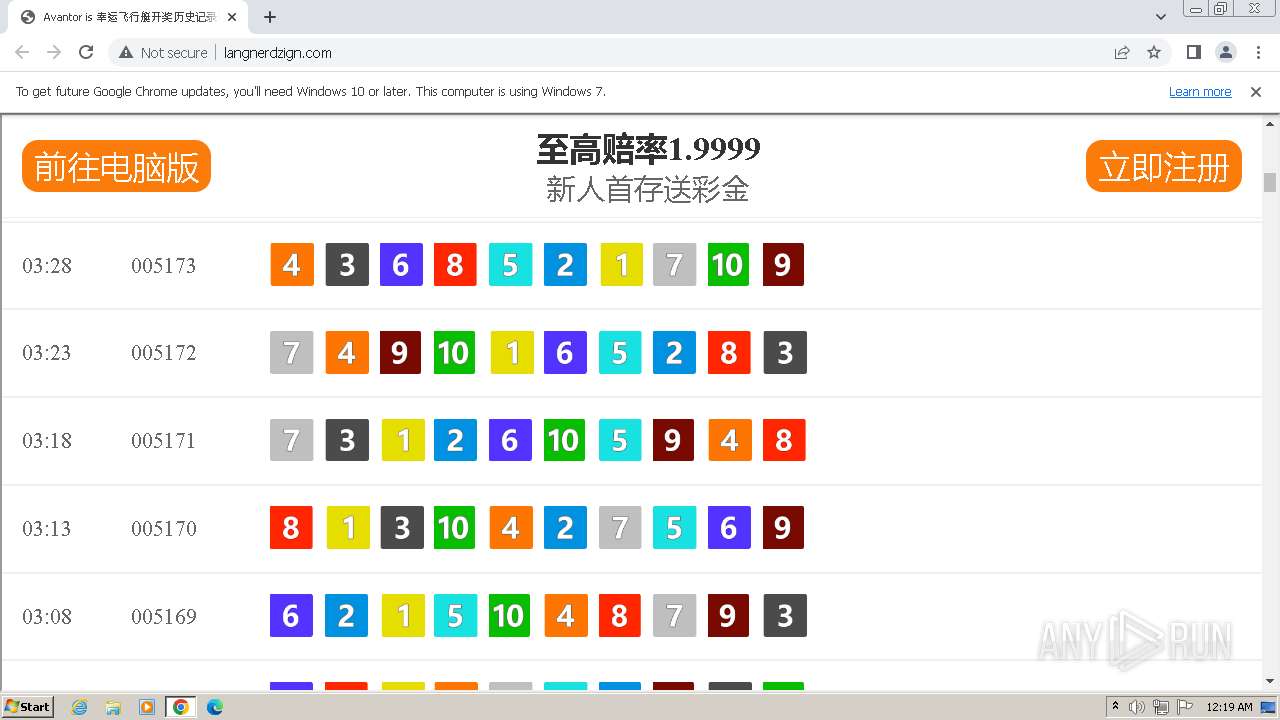Click cyan ball 5 in row 005170
Image resolution: width=1280 pixels, height=720 pixels.
674,528
